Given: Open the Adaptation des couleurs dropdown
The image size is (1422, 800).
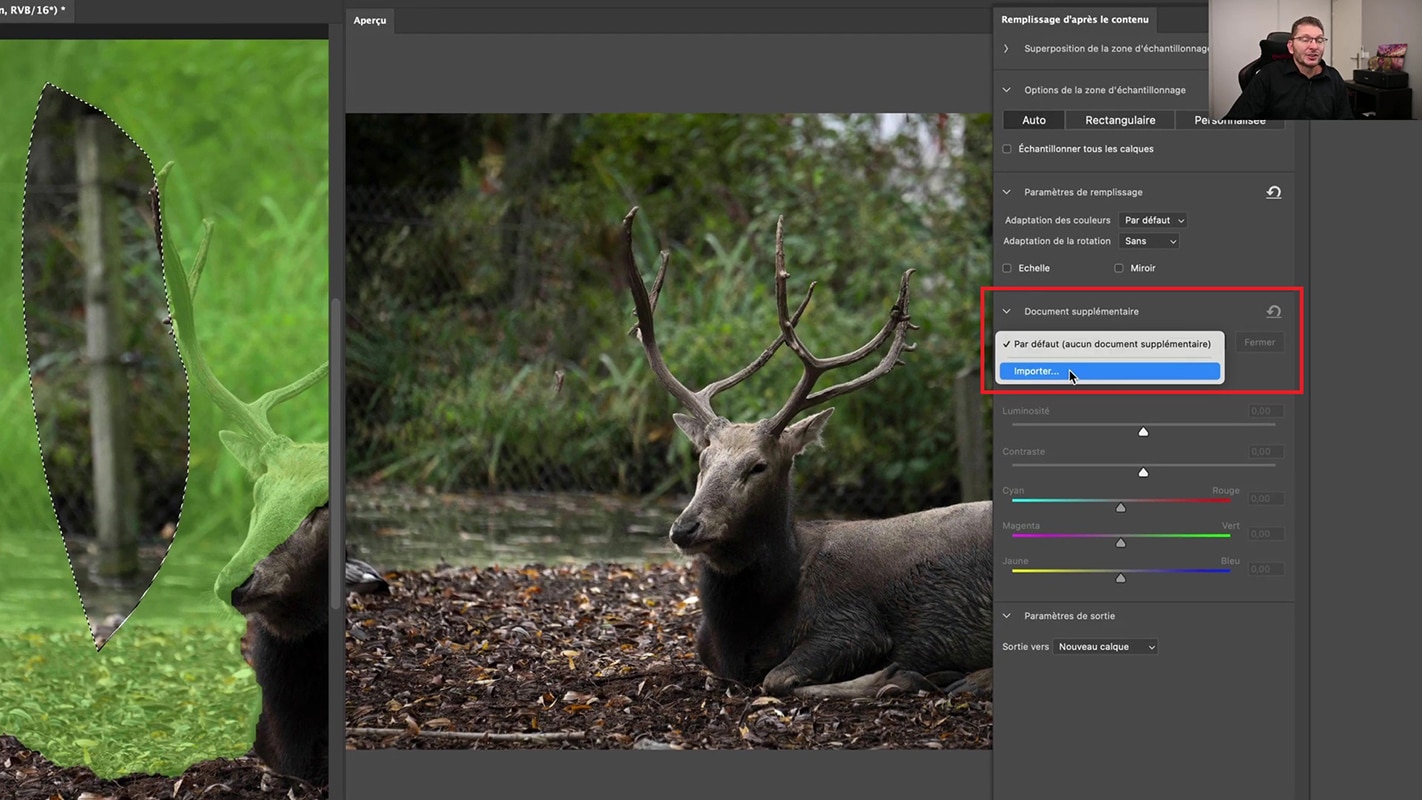Looking at the screenshot, I should point(1153,220).
